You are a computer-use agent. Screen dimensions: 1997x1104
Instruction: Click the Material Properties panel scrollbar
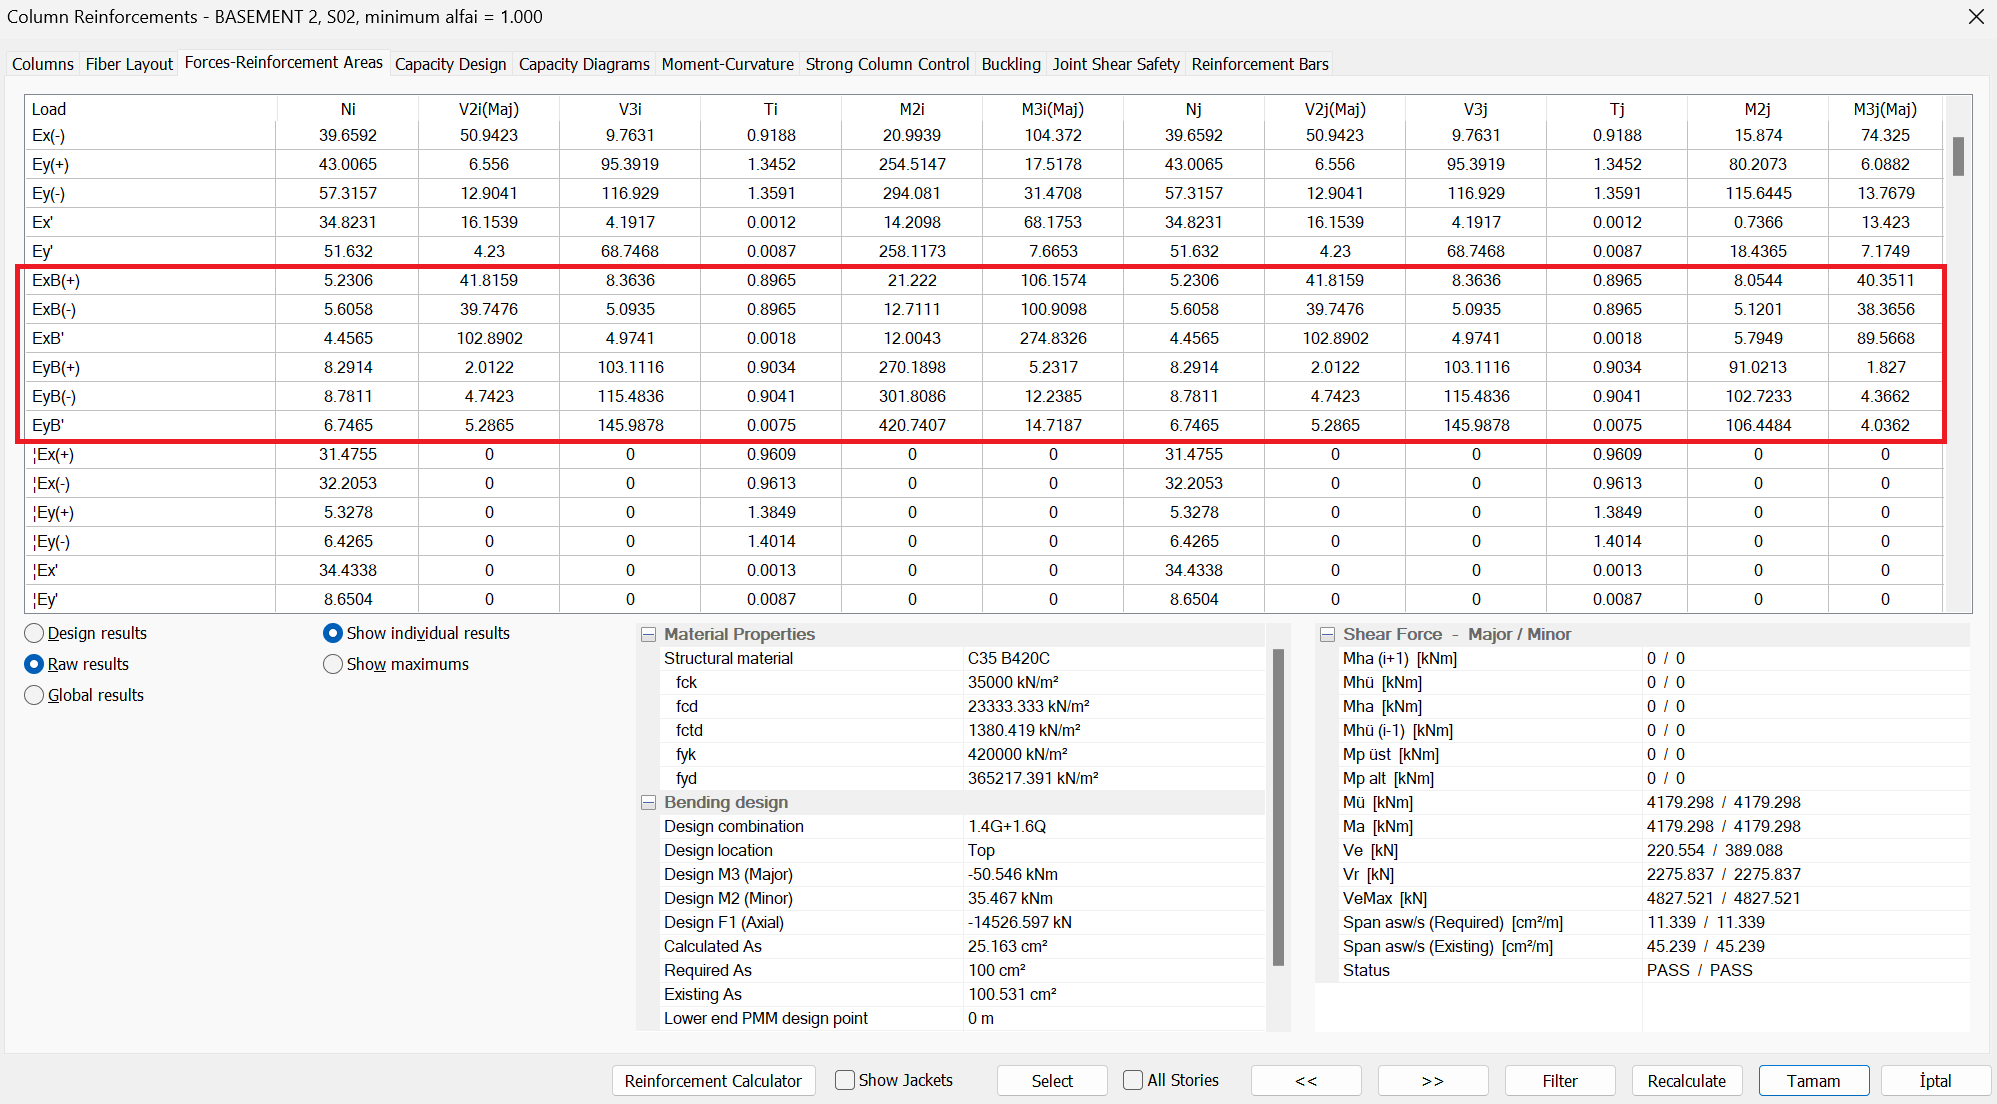[x=1277, y=808]
